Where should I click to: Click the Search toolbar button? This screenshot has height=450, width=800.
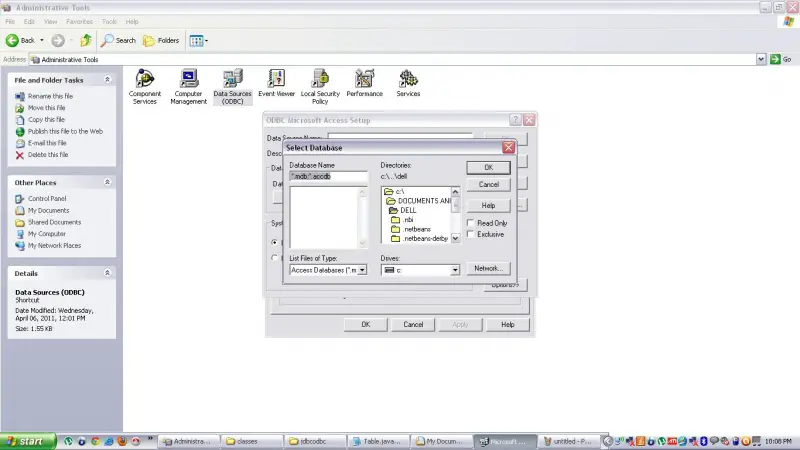(x=118, y=40)
